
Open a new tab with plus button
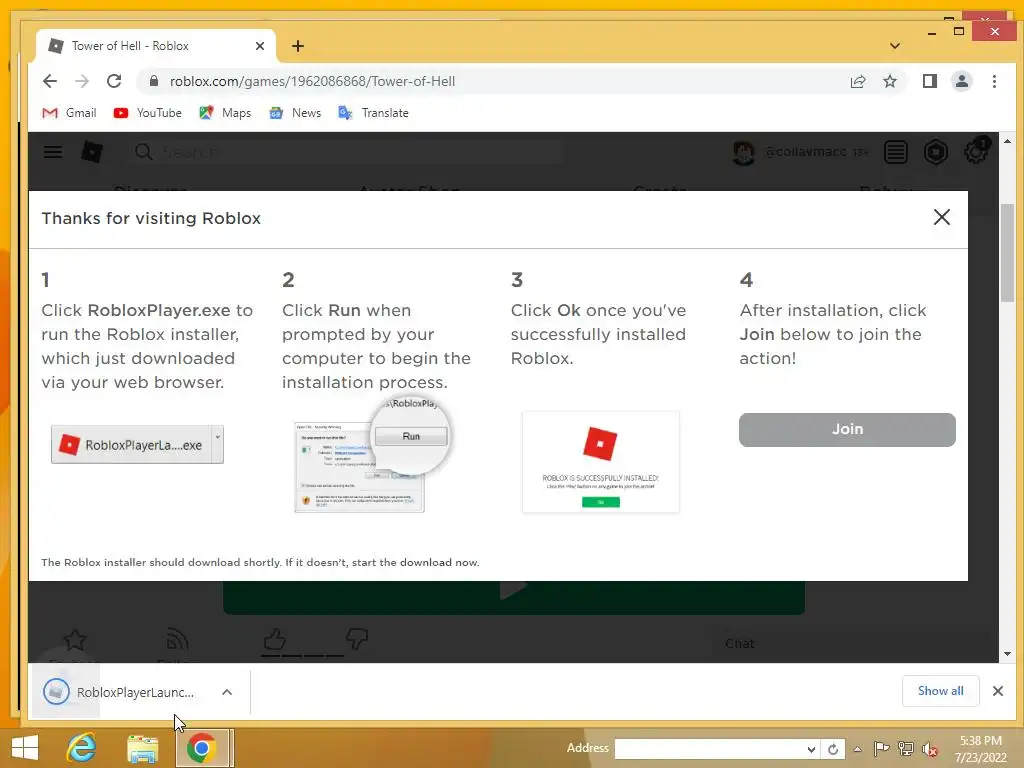tap(298, 46)
